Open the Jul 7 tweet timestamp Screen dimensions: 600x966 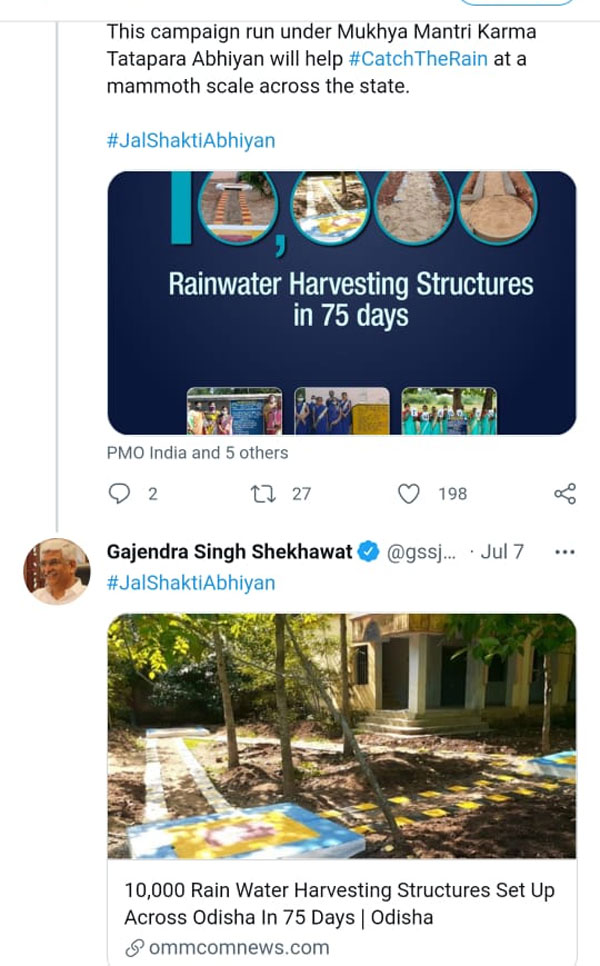pos(502,552)
